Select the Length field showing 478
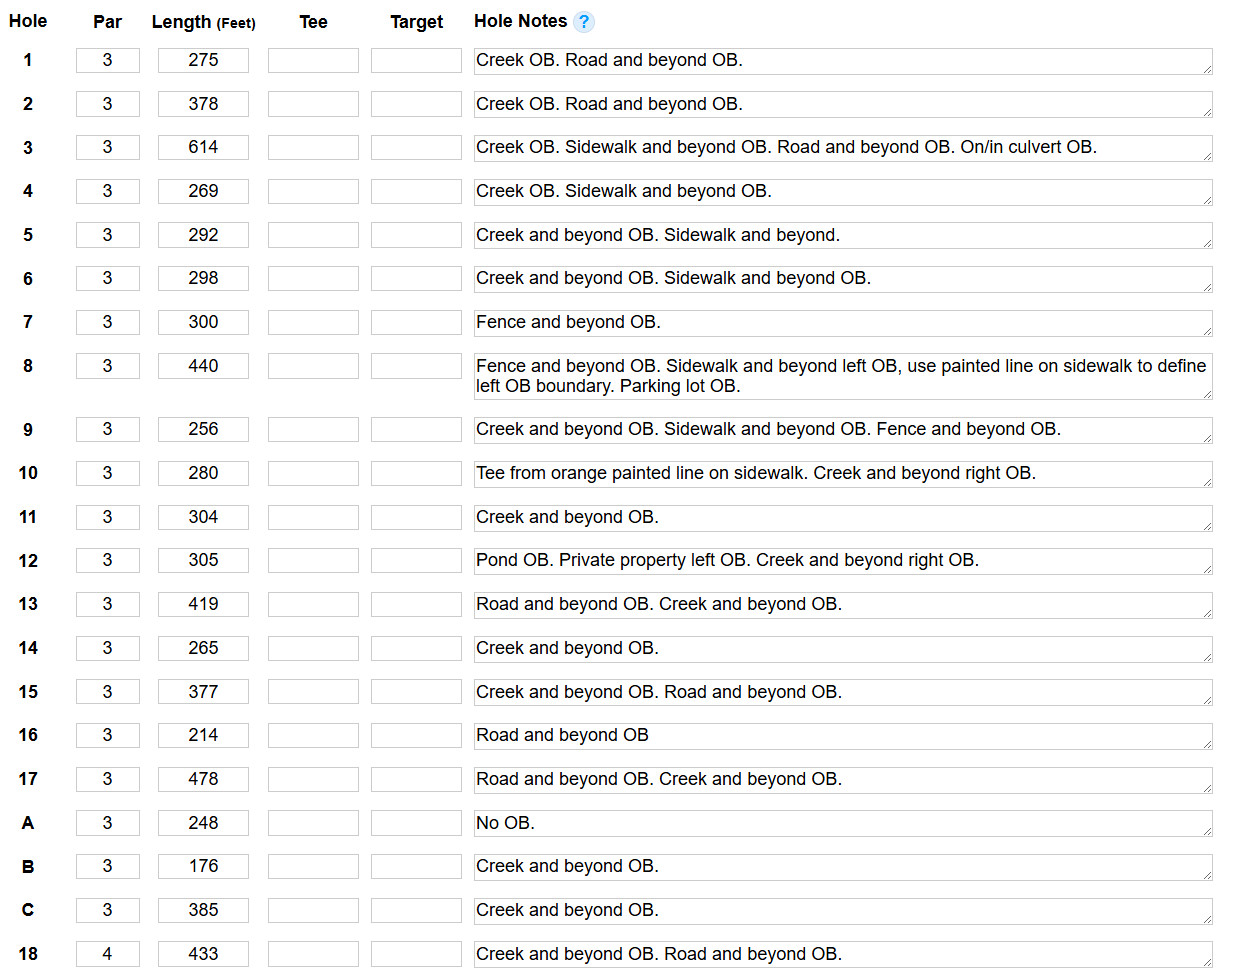This screenshot has height=974, width=1241. point(203,779)
